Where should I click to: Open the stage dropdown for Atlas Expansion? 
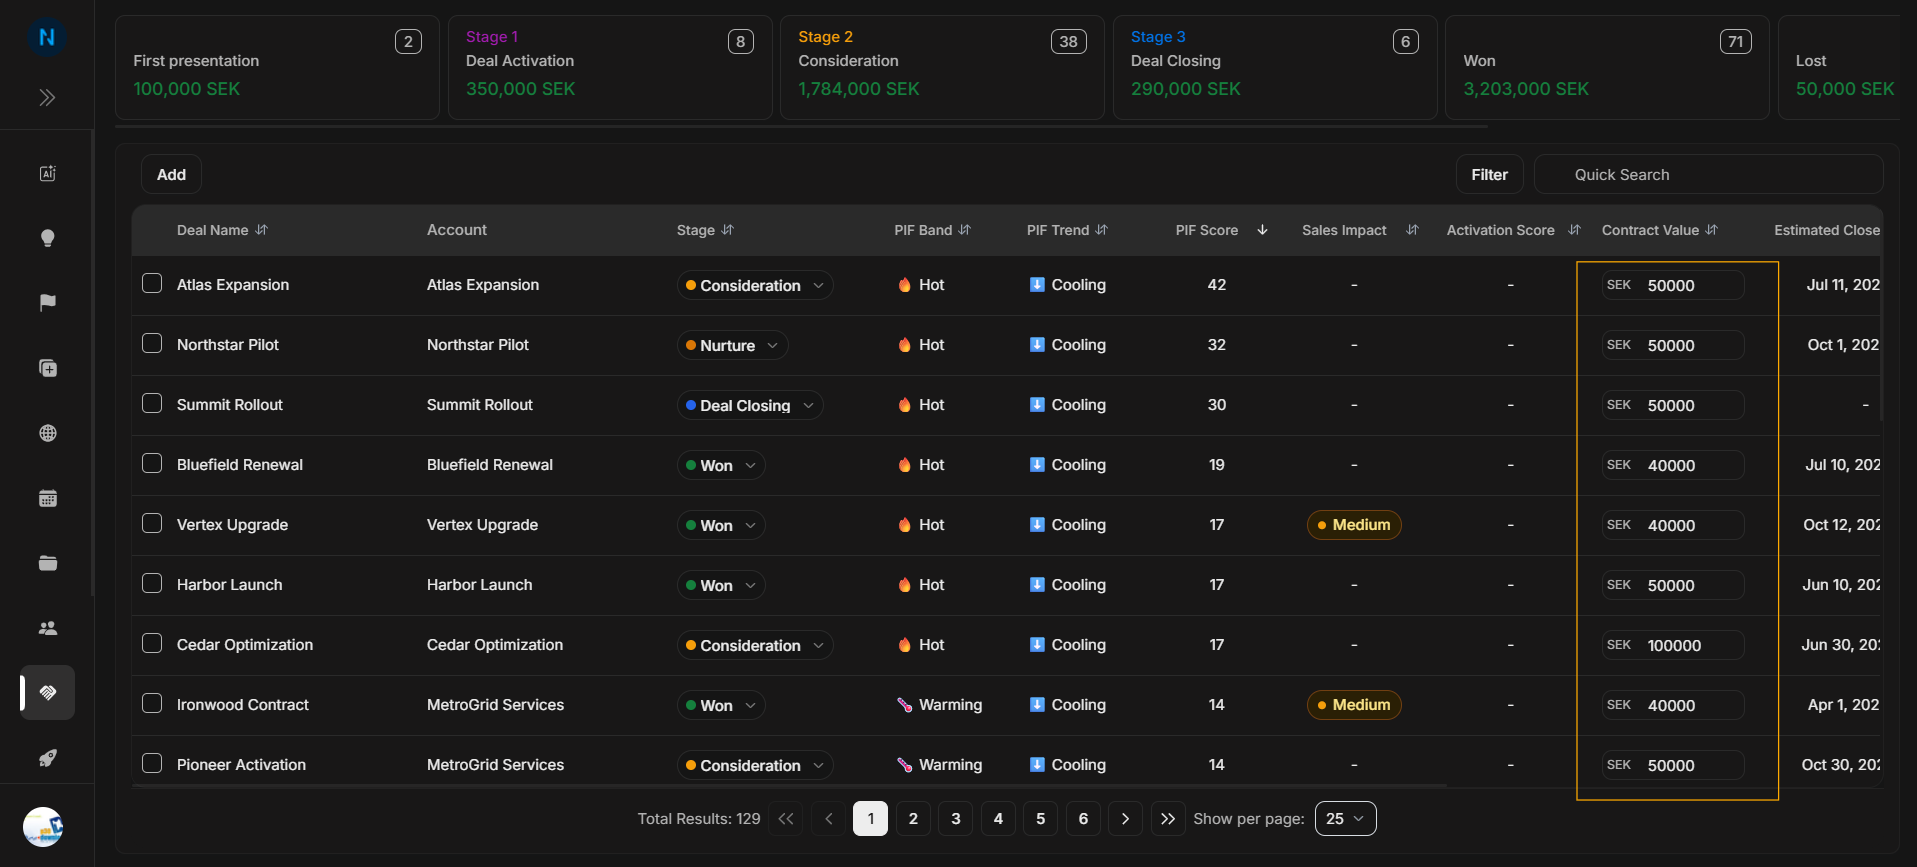tap(755, 285)
